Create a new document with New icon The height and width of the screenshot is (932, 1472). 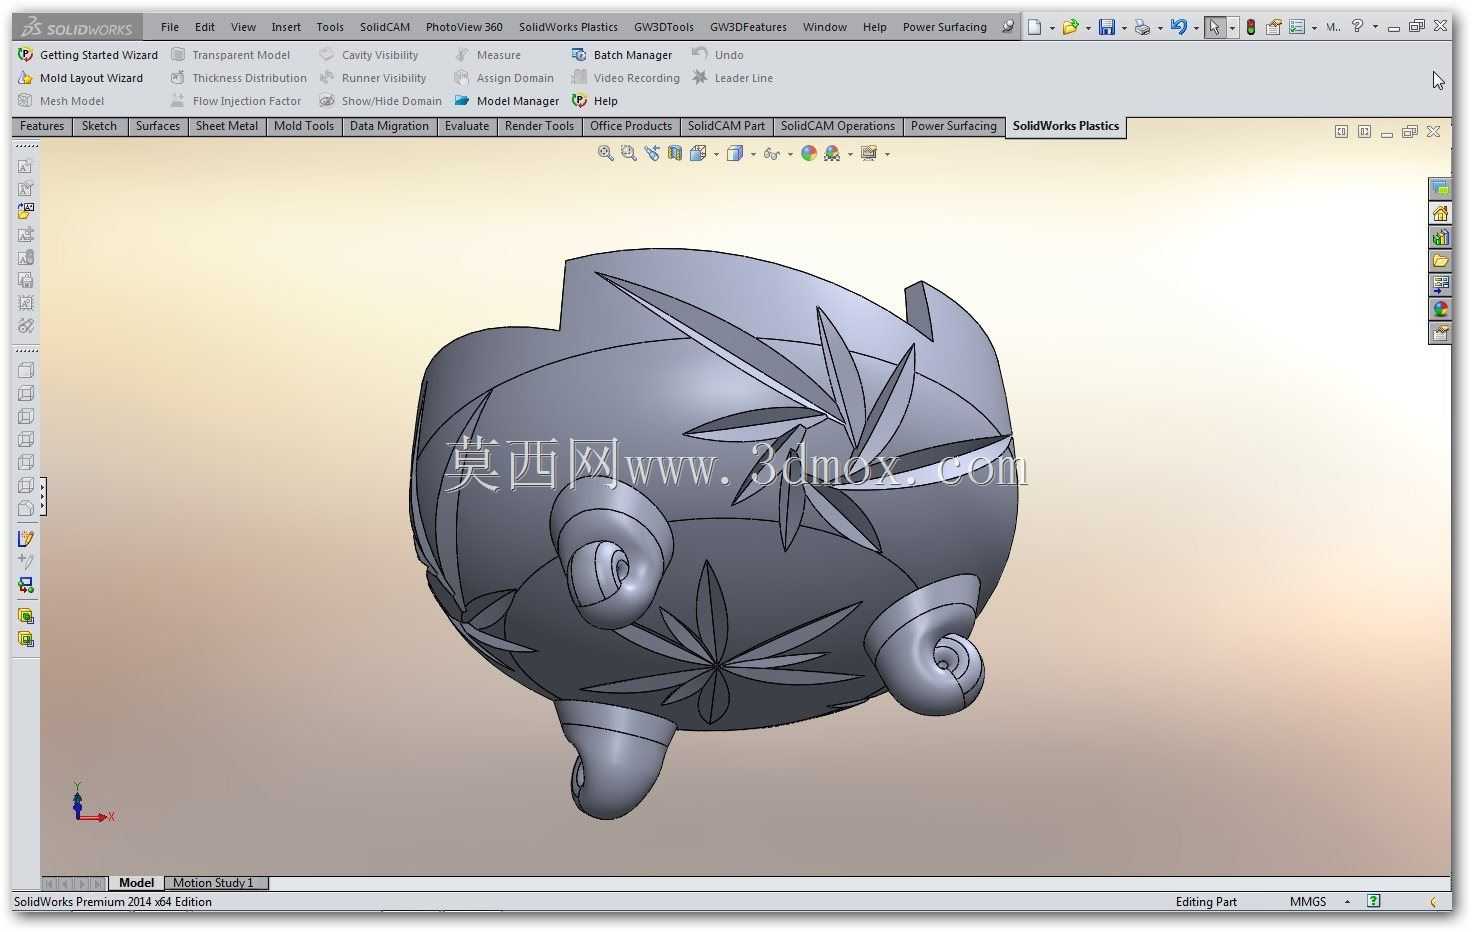[x=1035, y=27]
